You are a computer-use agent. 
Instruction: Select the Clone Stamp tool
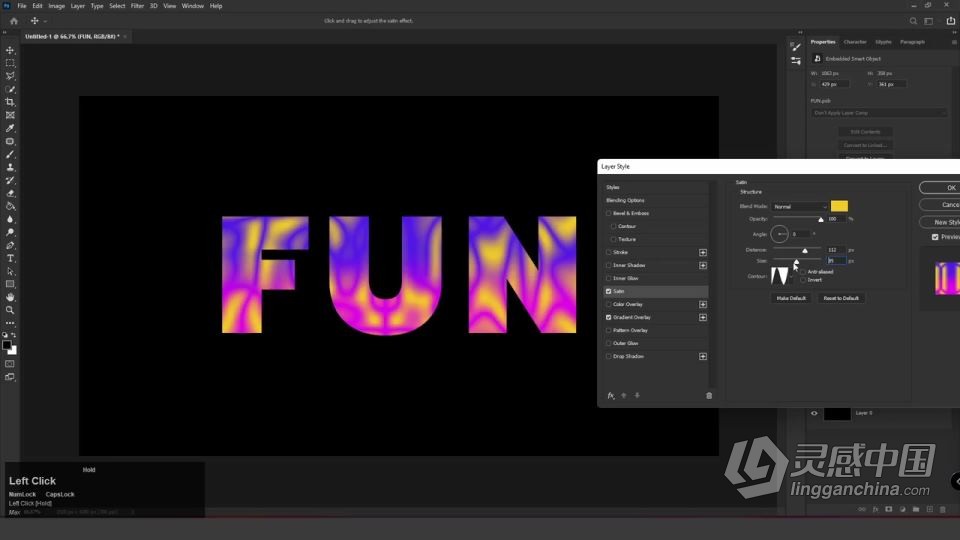[10, 167]
